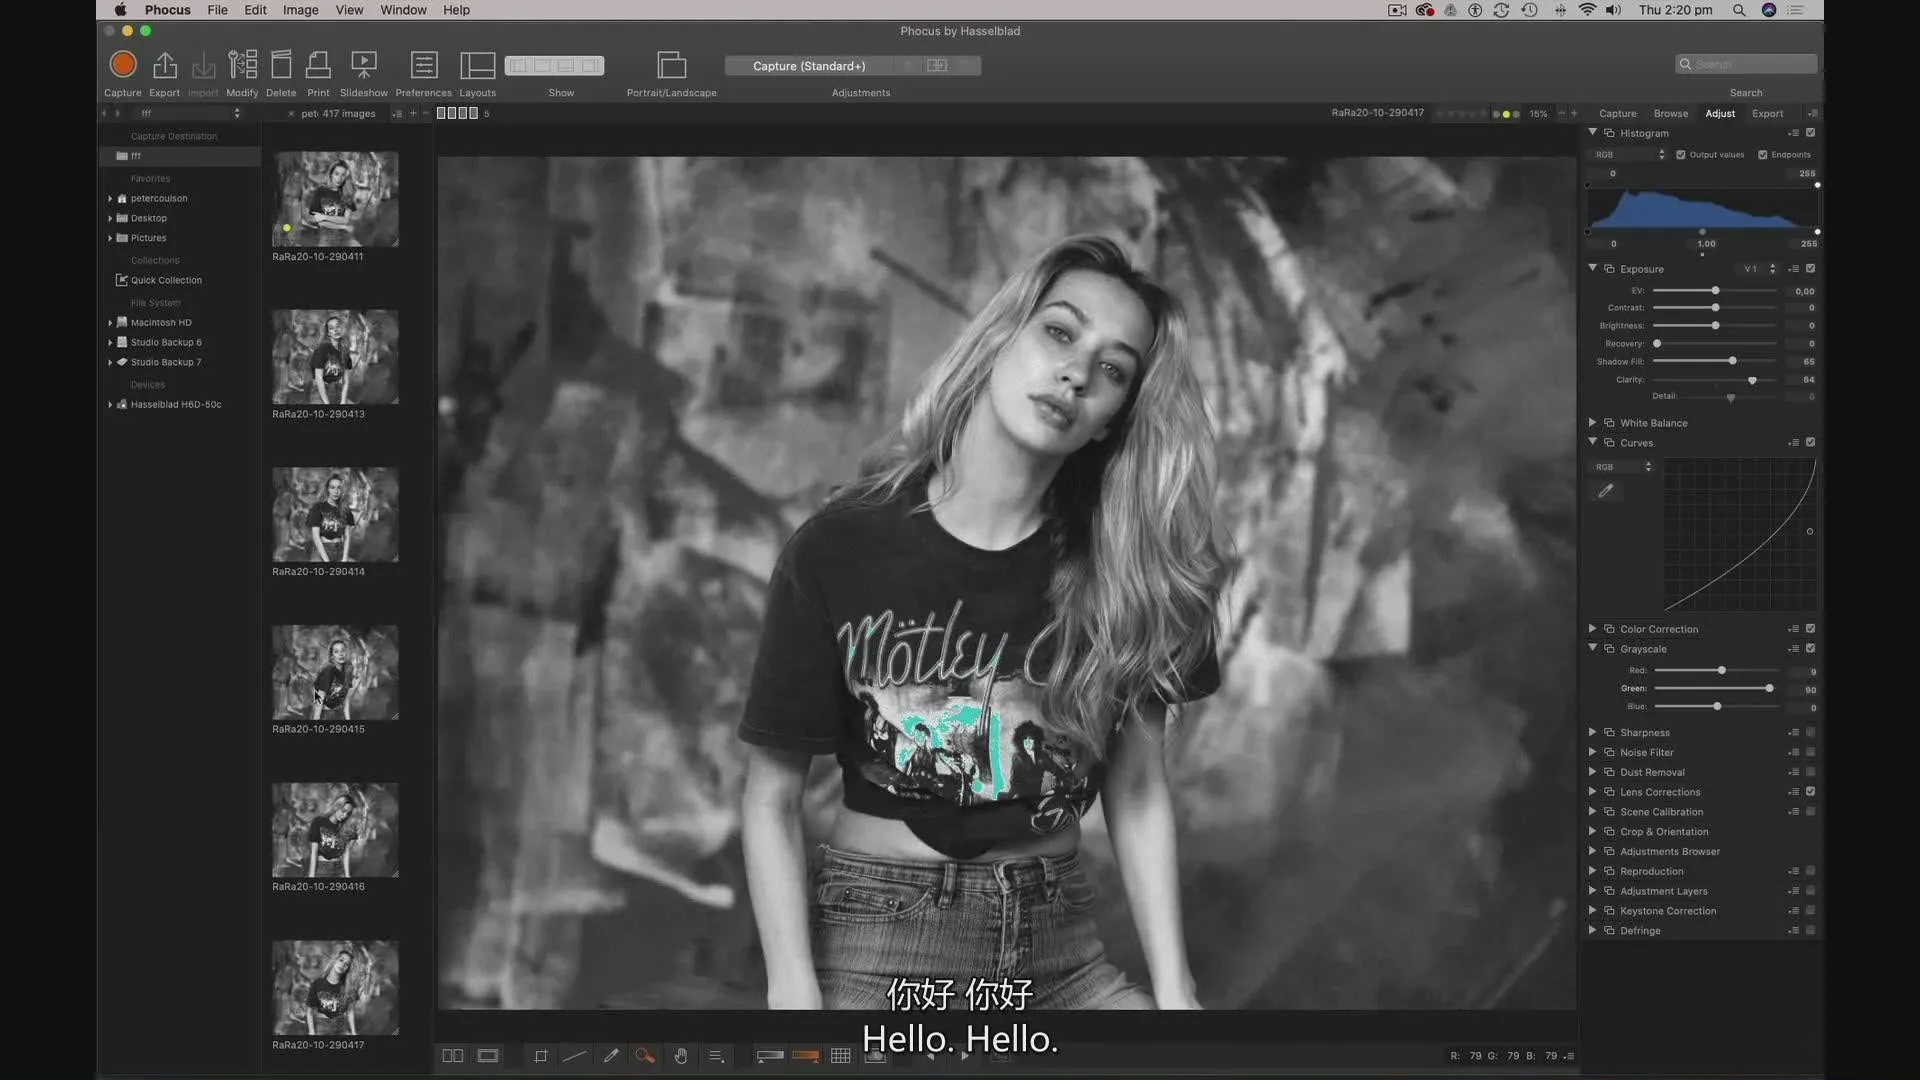Open the Layouts toolbar icon
Viewport: 1920px width, 1080px height.
[x=477, y=65]
